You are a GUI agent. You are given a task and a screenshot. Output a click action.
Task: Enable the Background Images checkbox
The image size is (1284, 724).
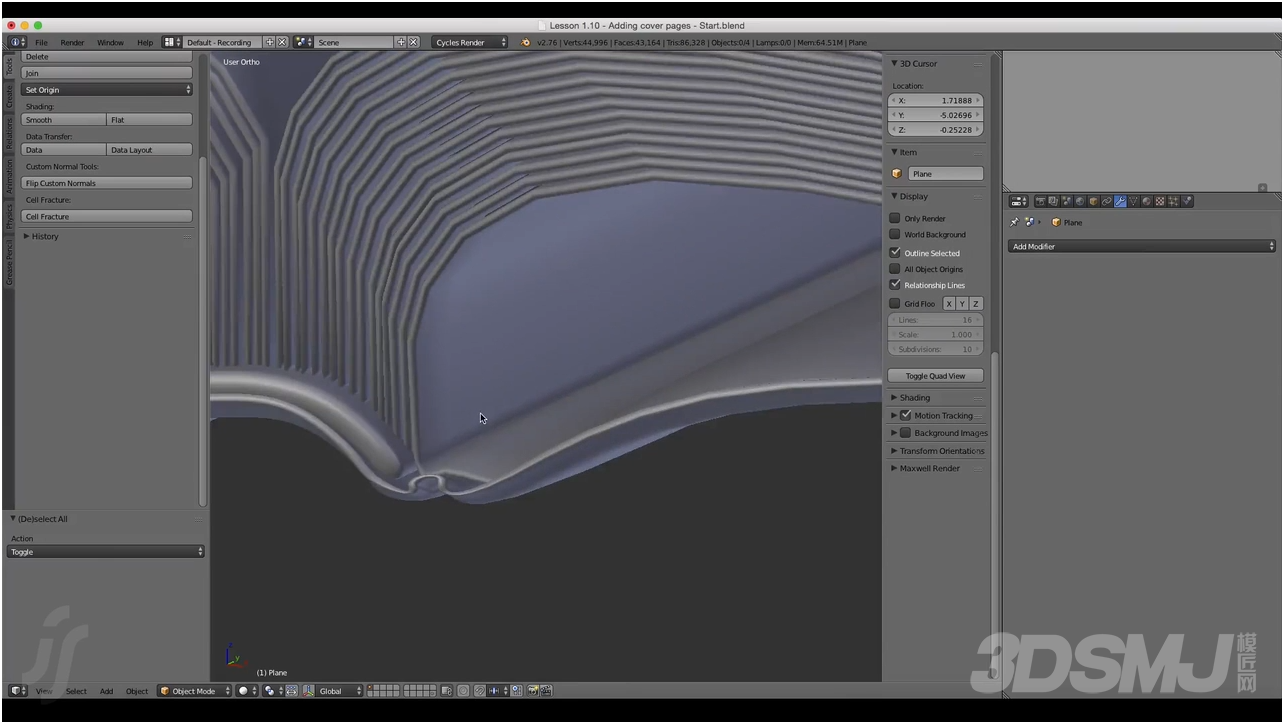point(906,433)
